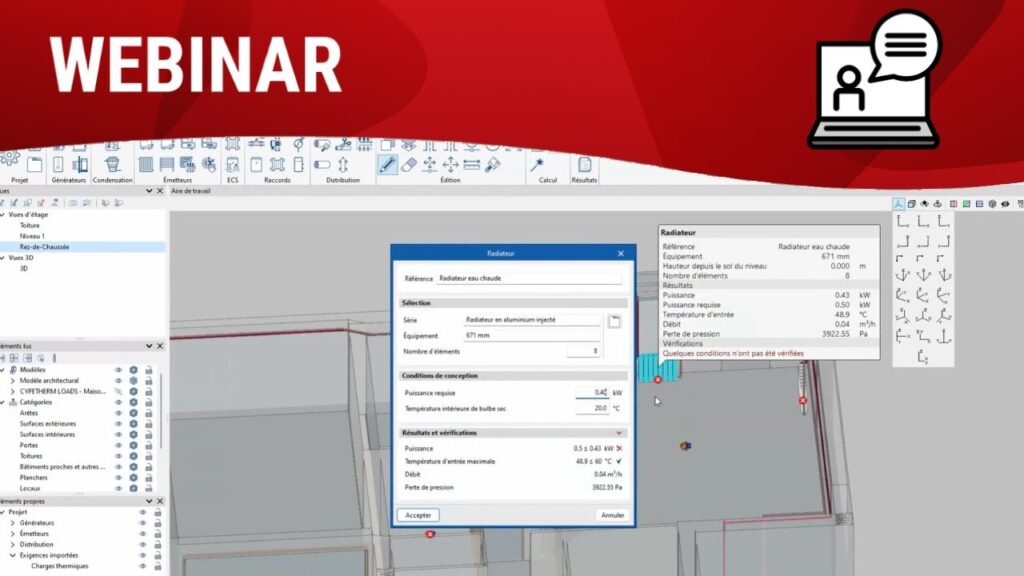Click the Annuler button
Viewport: 1024px width, 576px height.
pyautogui.click(x=612, y=515)
